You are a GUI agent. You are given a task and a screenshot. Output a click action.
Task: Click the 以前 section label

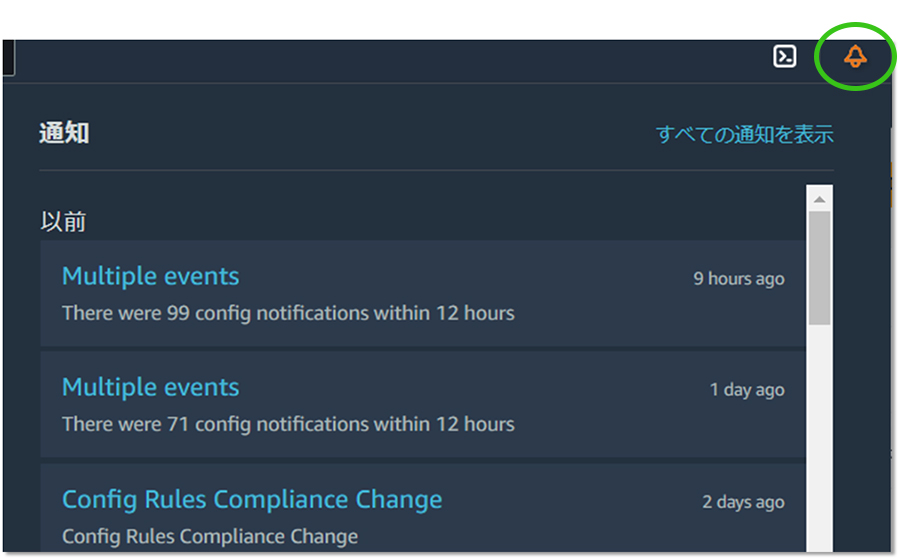[63, 221]
